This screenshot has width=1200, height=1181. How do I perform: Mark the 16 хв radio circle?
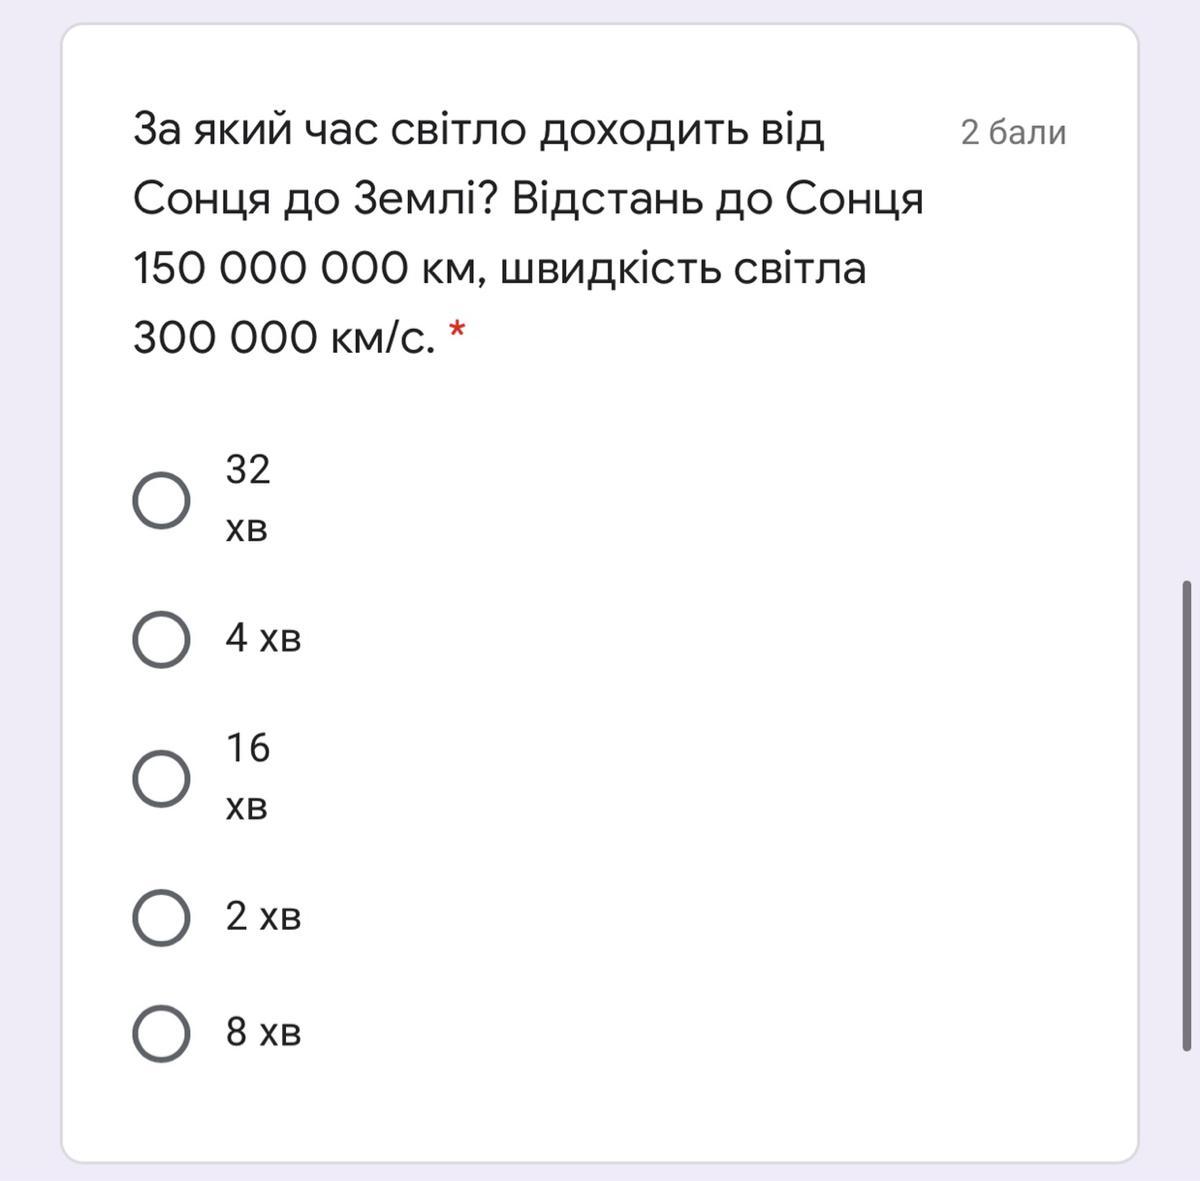[x=161, y=778]
